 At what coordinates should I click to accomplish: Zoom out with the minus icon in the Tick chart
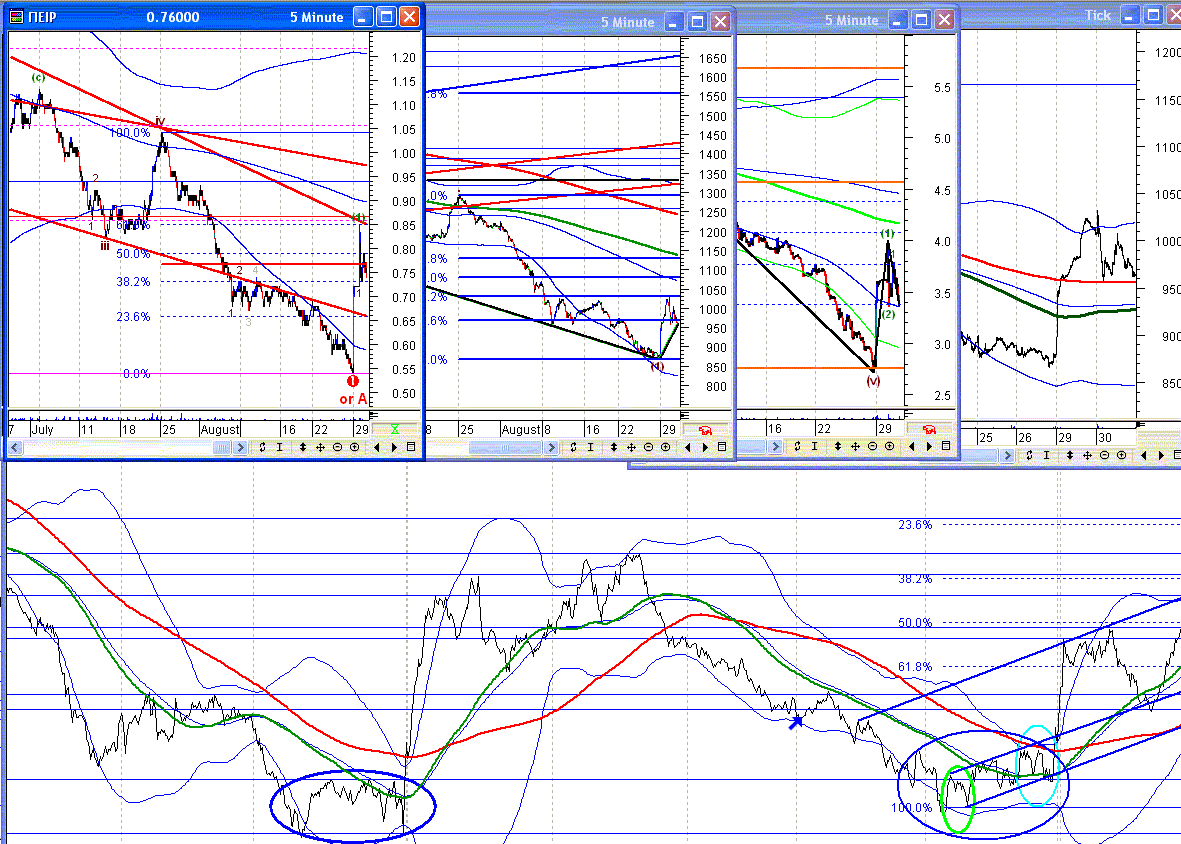coord(1104,456)
